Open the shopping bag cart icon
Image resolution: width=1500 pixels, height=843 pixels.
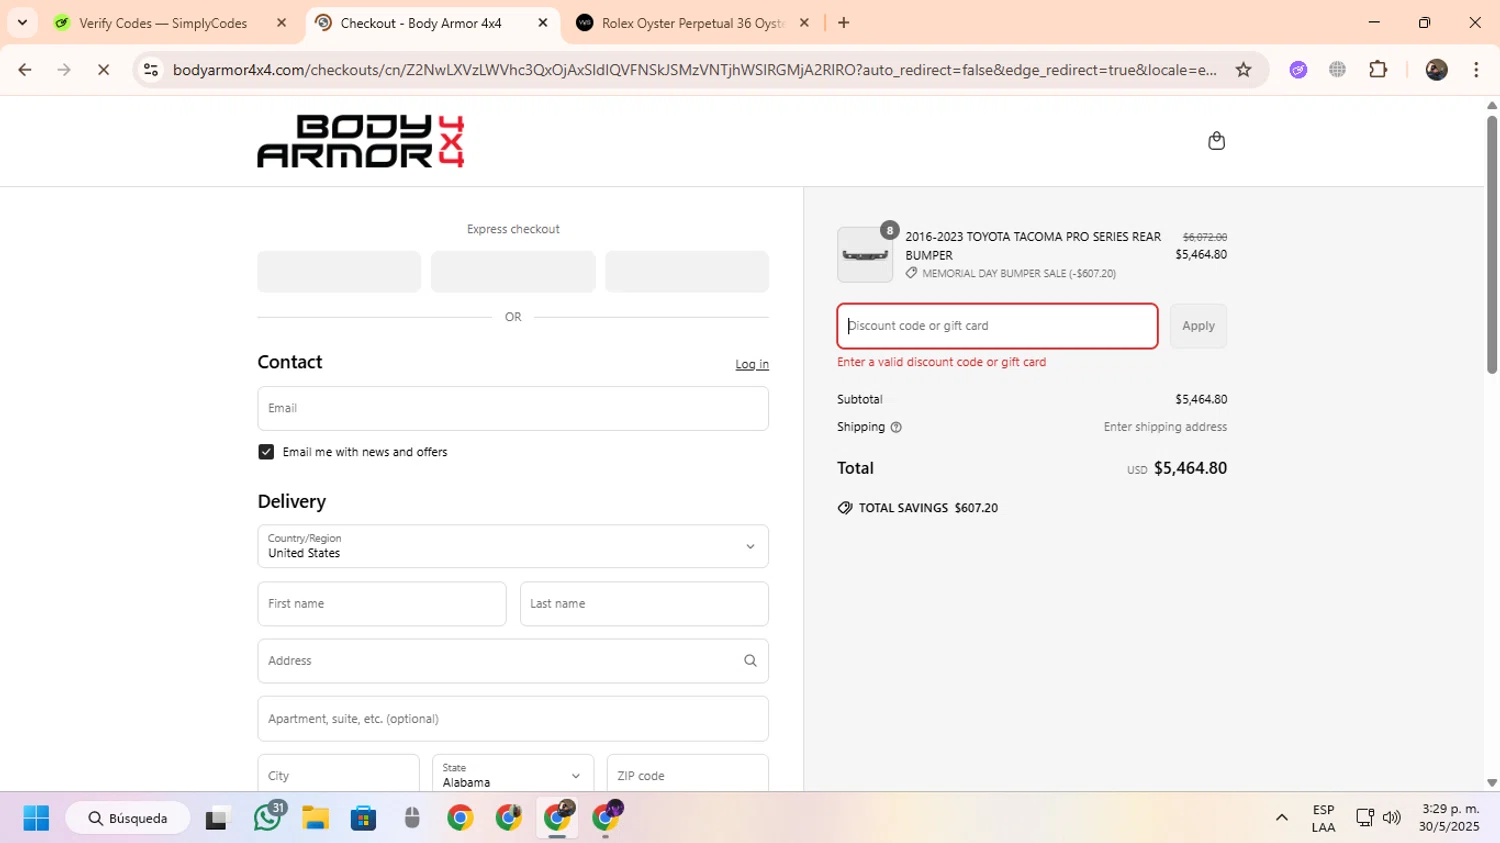pos(1216,141)
